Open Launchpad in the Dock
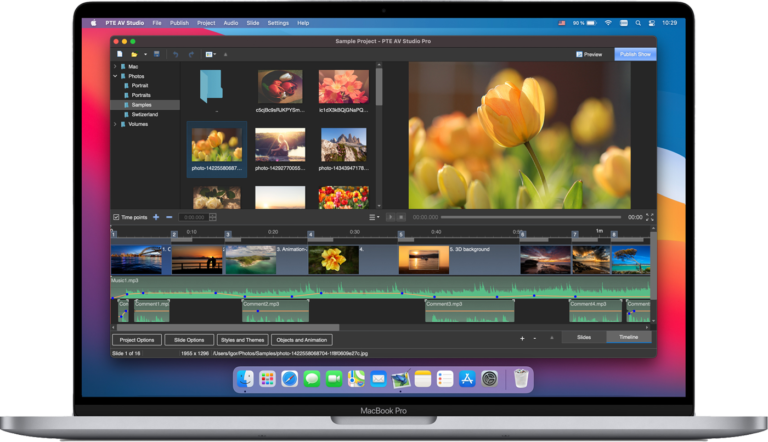Viewport: 768px width, 442px height. pyautogui.click(x=267, y=379)
